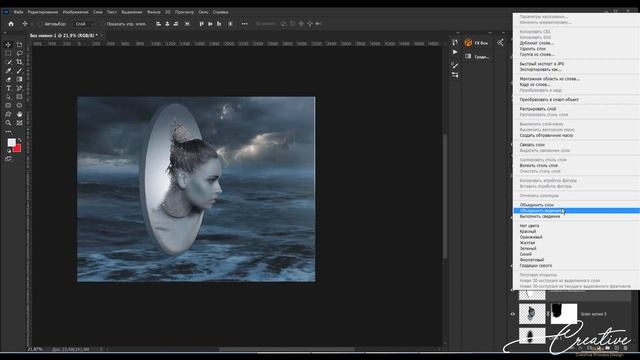This screenshot has height=360, width=640.
Task: Select the Hand tool
Action: [x=19, y=114]
